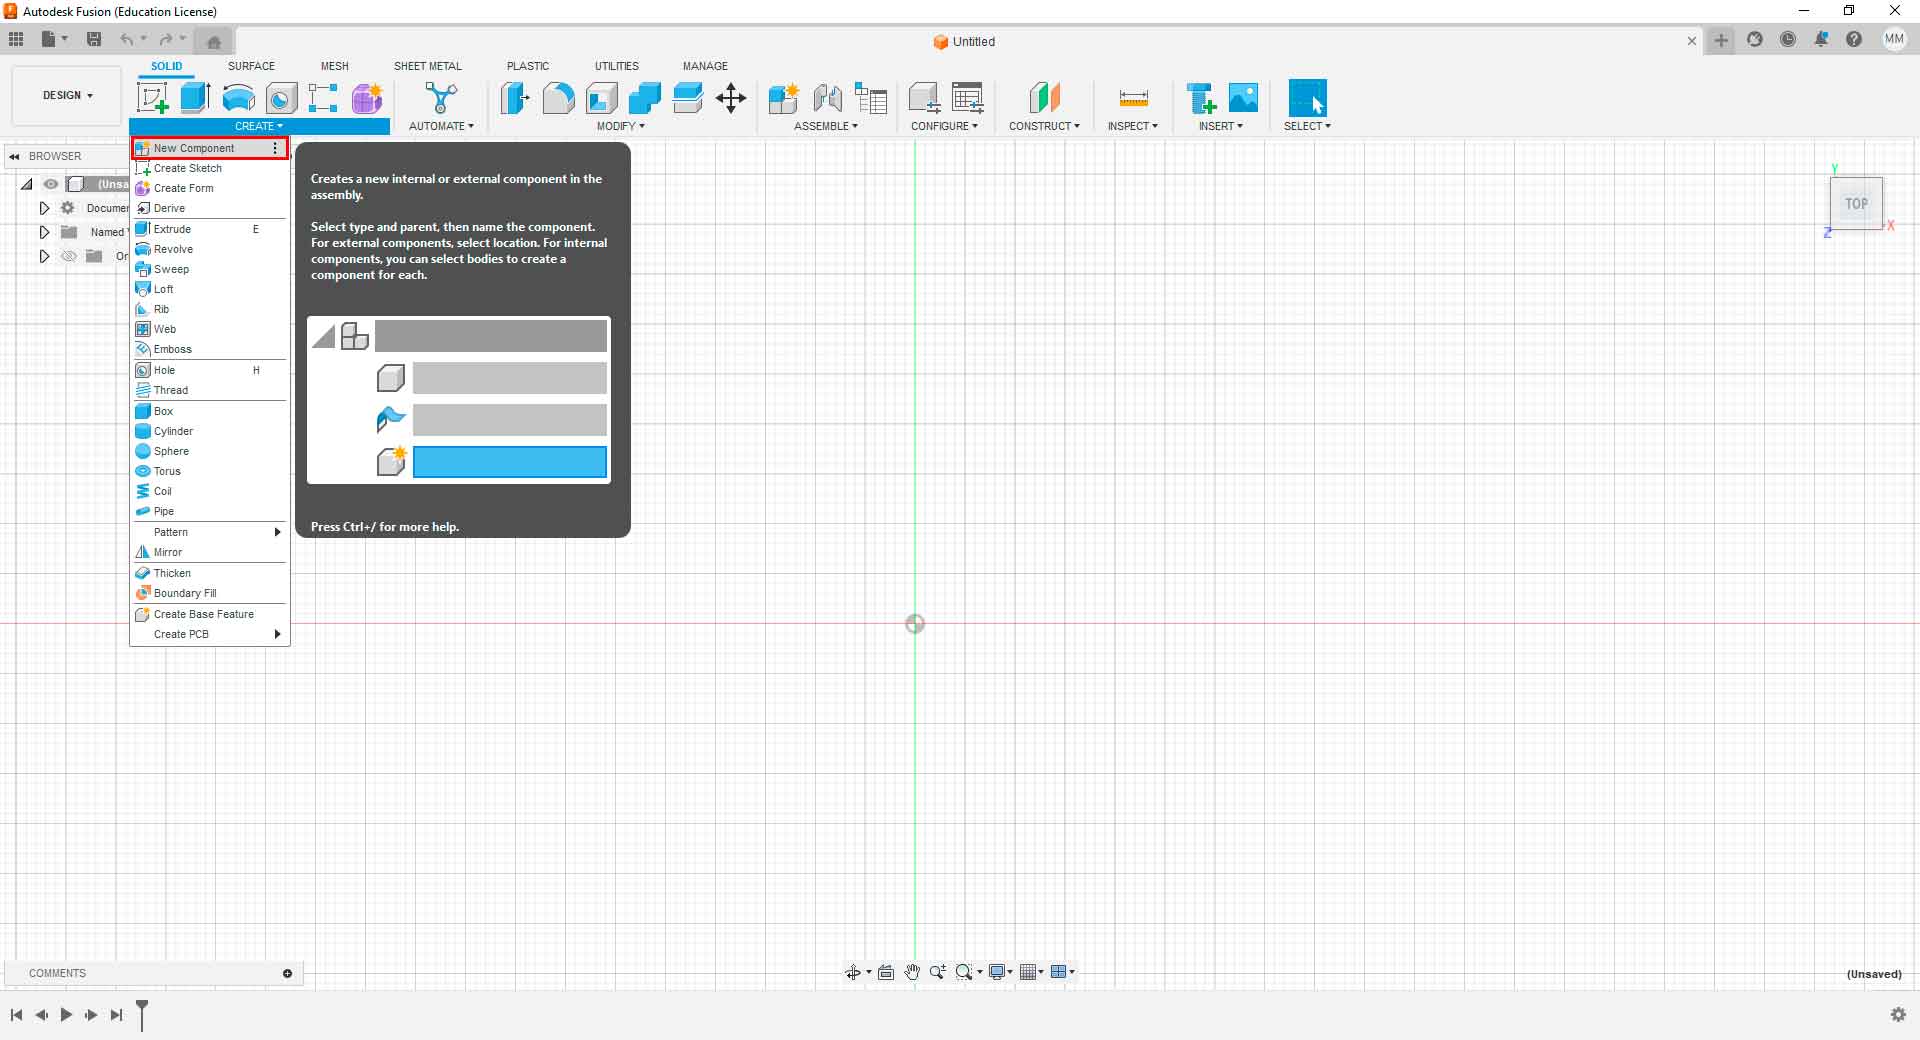Image resolution: width=1920 pixels, height=1040 pixels.
Task: Open the DESIGN workspace dropdown
Action: pyautogui.click(x=67, y=95)
